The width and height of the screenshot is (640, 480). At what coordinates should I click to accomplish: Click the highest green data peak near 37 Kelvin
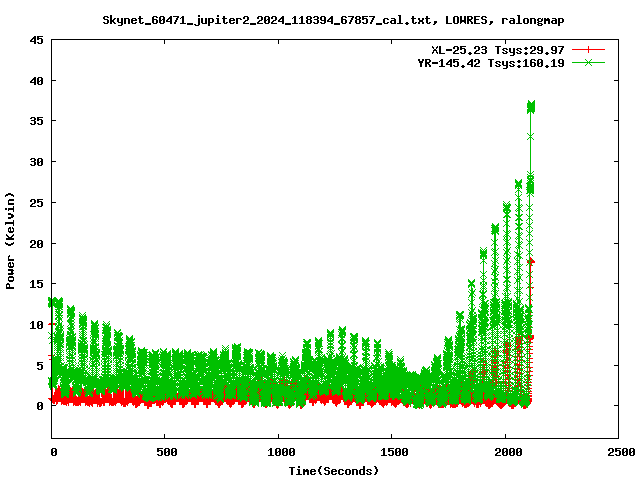pyautogui.click(x=531, y=107)
